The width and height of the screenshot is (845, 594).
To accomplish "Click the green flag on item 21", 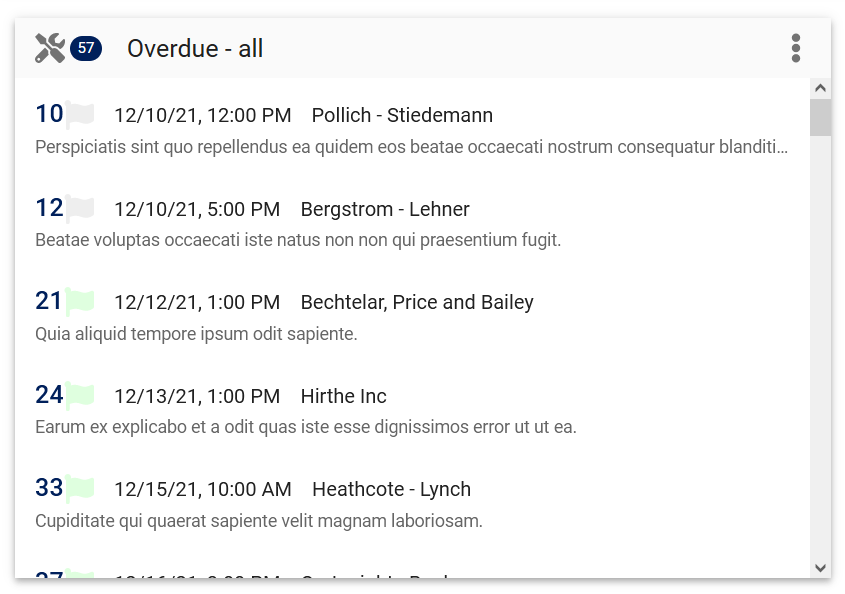I will 80,301.
